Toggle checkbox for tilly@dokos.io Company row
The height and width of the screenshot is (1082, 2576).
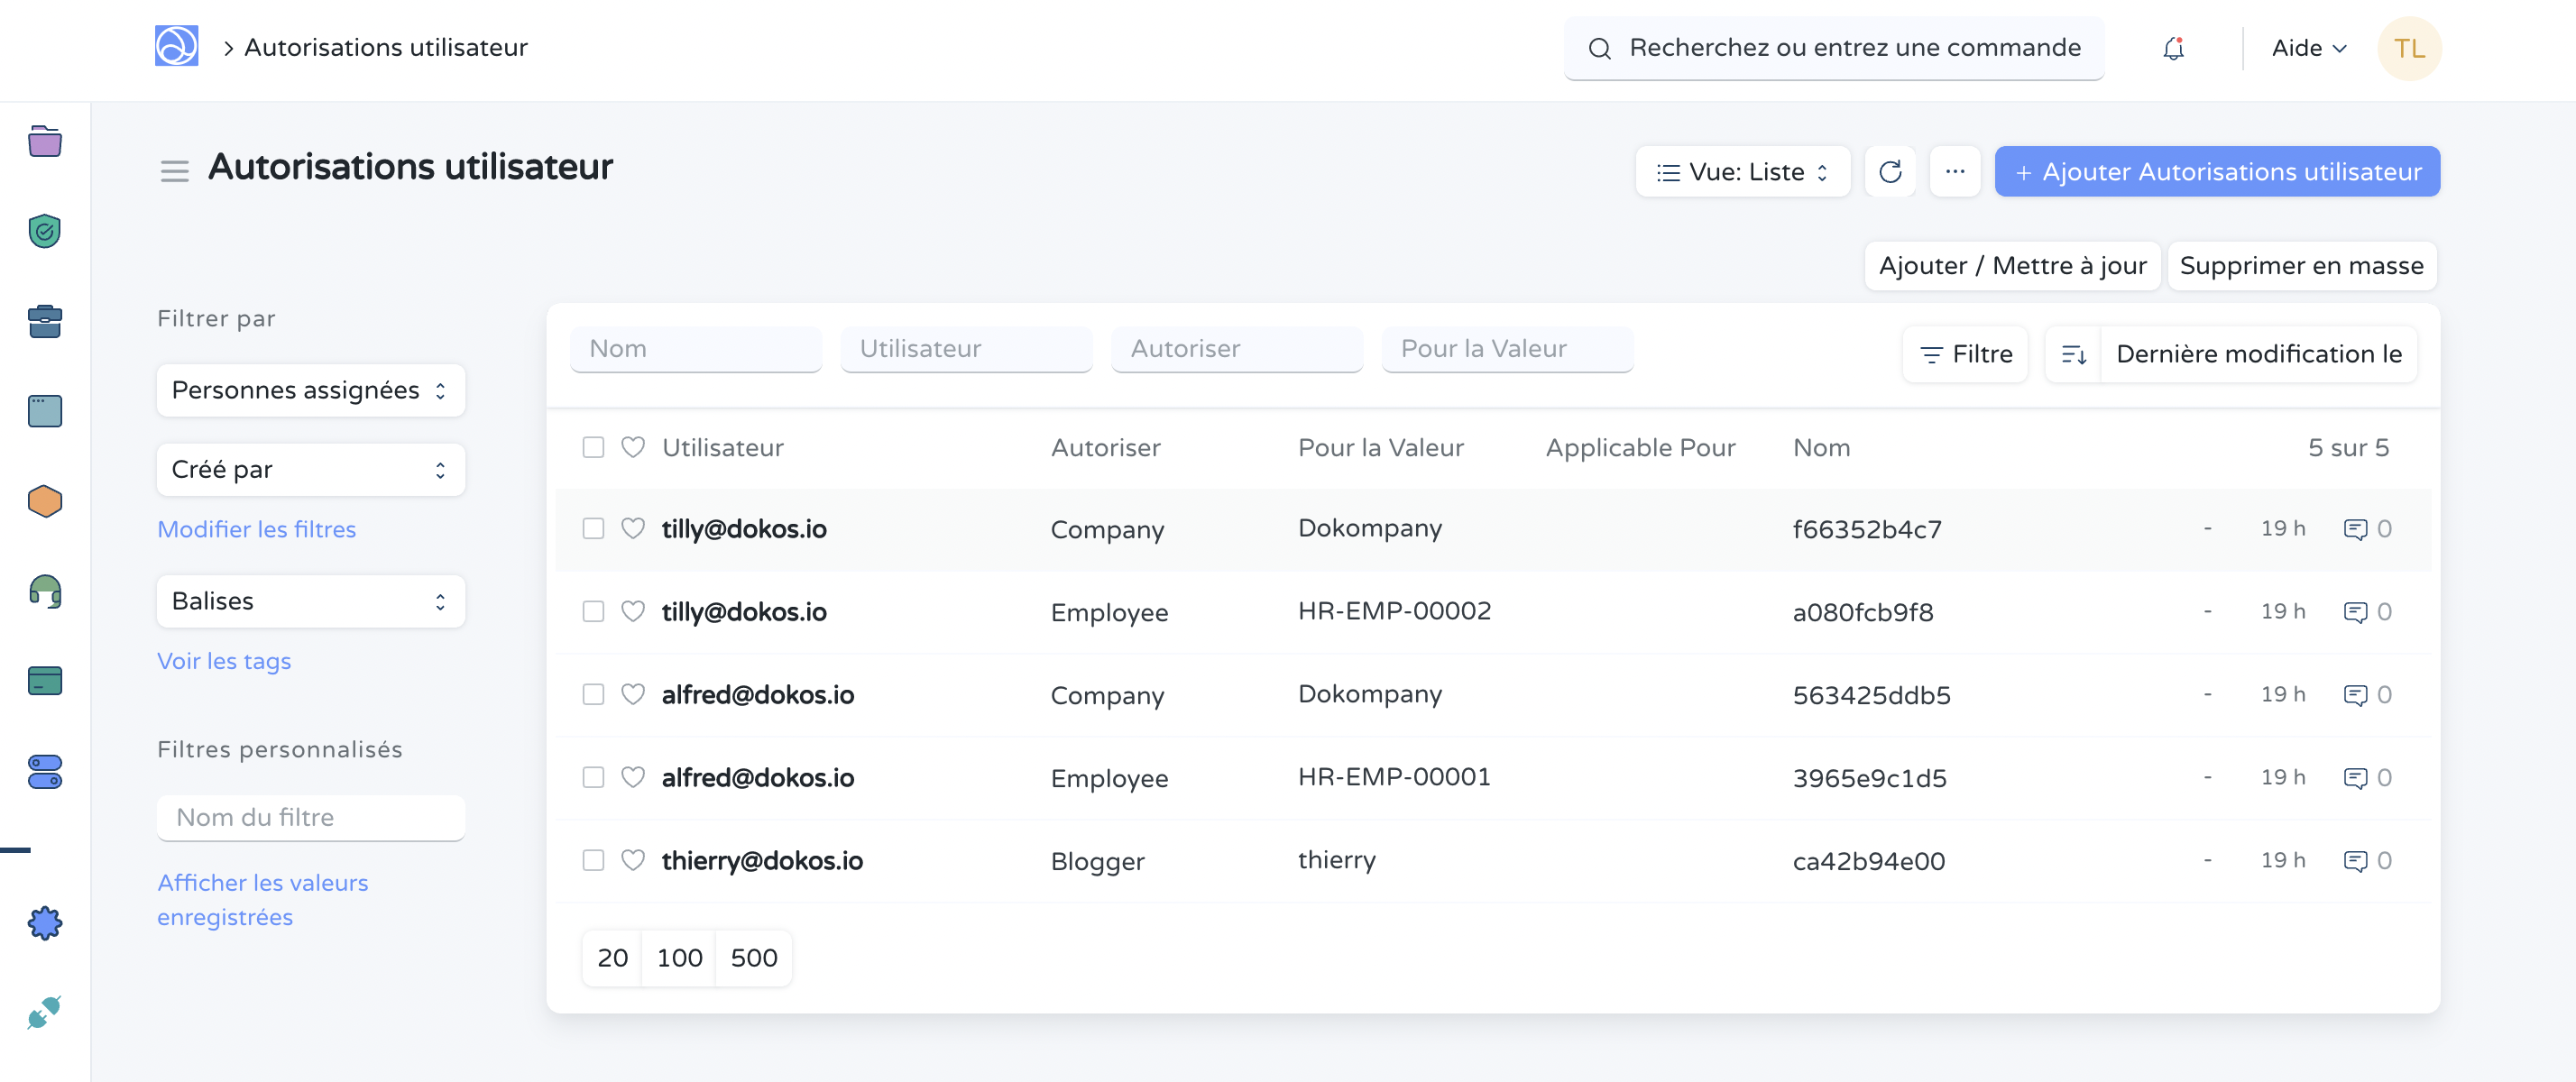point(593,528)
